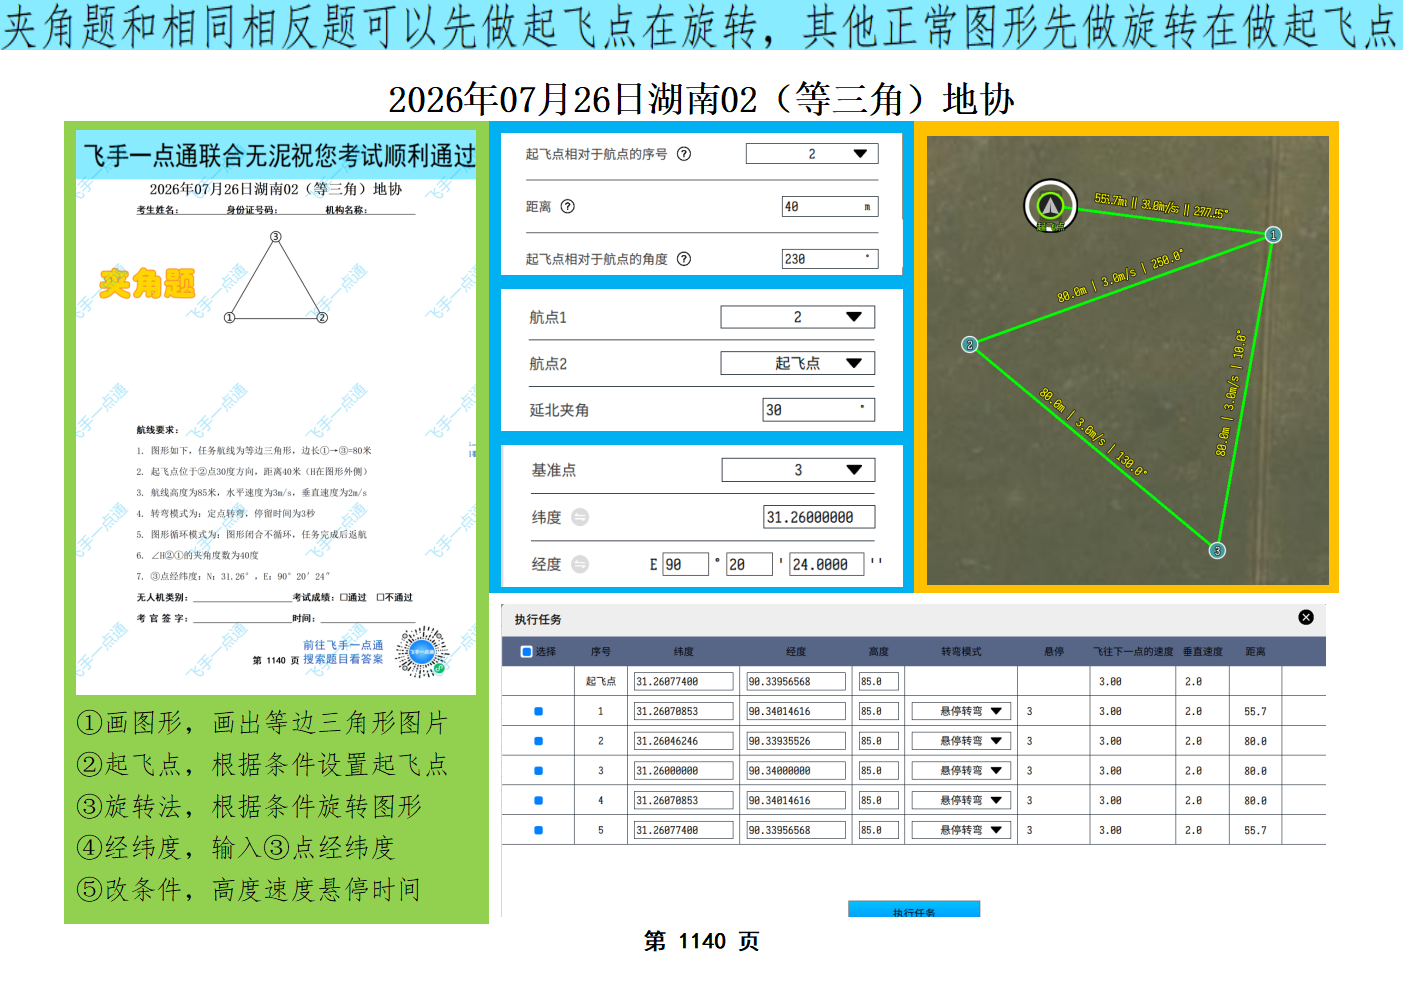The width and height of the screenshot is (1403, 992).
Task: Click the swap icon beside 经度
Action: (x=580, y=564)
